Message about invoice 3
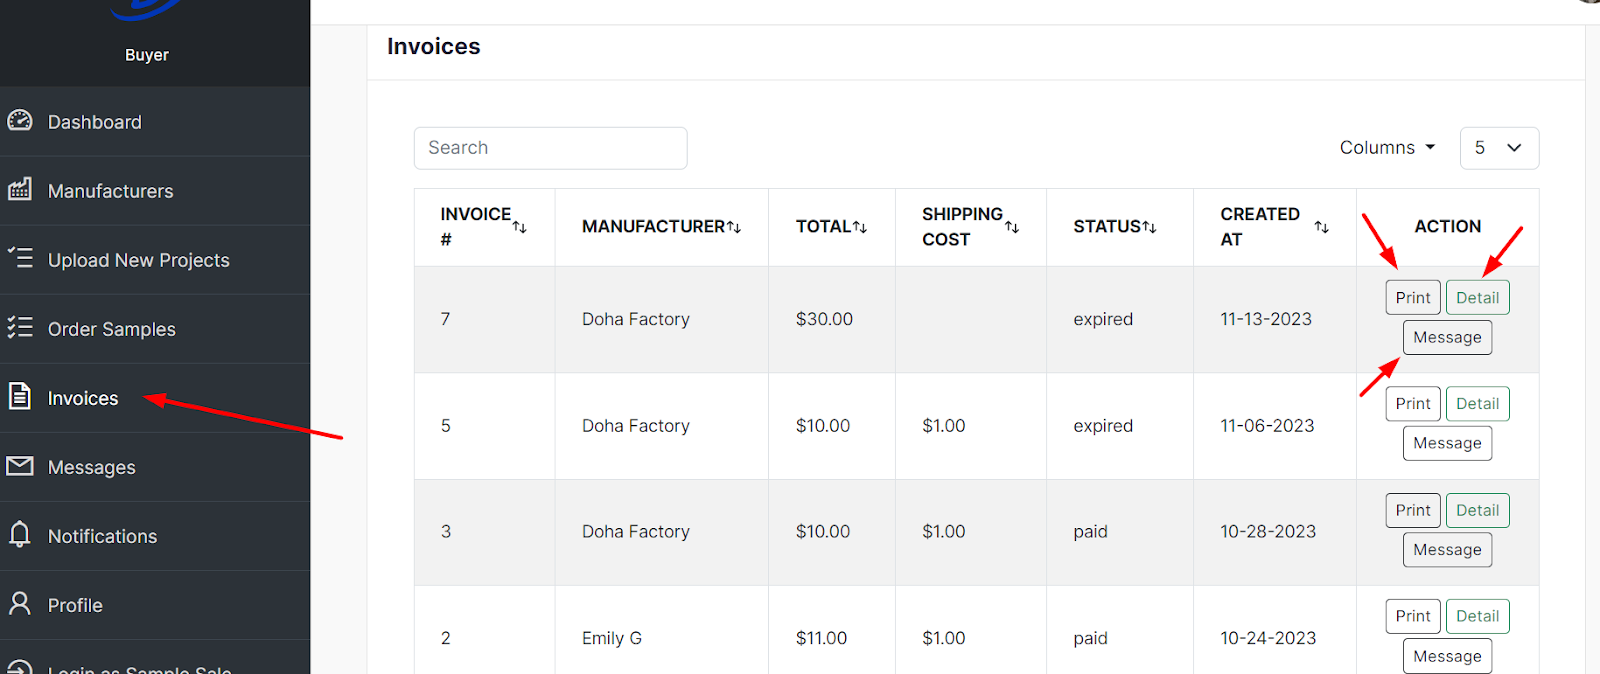Viewport: 1600px width, 674px height. tap(1447, 550)
